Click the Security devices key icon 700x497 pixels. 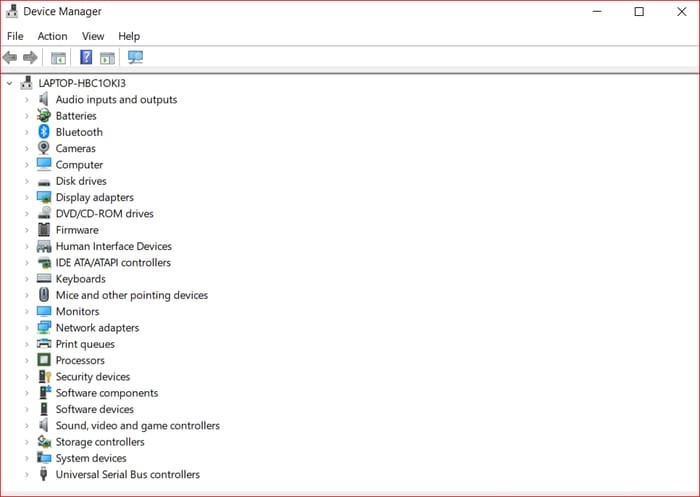(45, 376)
